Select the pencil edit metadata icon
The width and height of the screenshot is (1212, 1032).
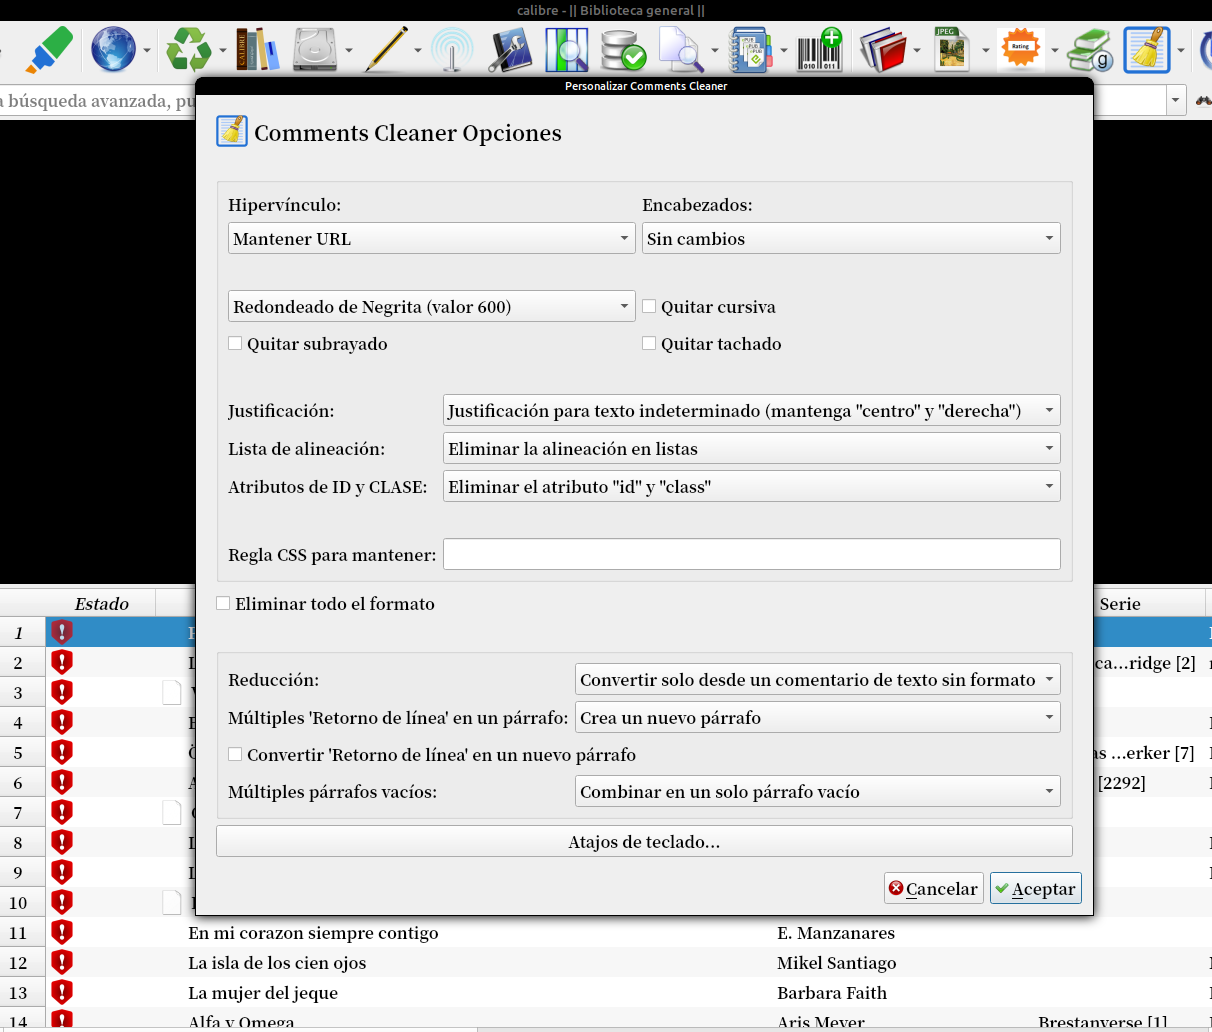pos(386,49)
